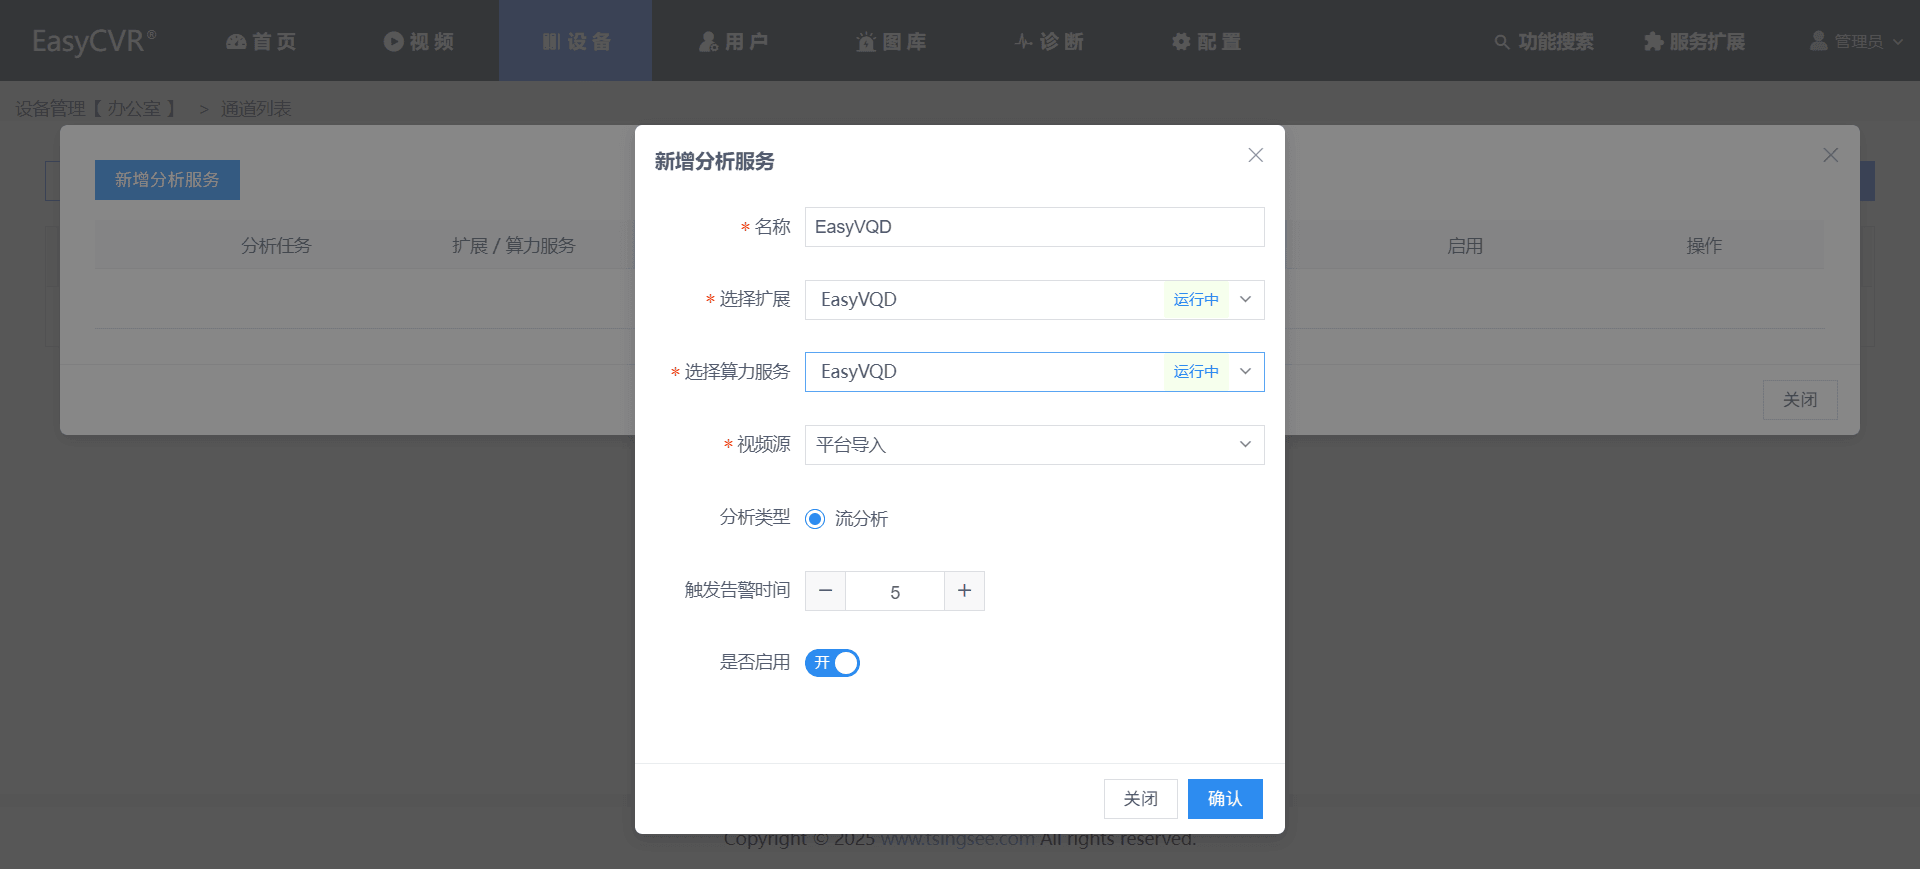
Task: Confirm with the 确认 button
Action: coord(1225,799)
